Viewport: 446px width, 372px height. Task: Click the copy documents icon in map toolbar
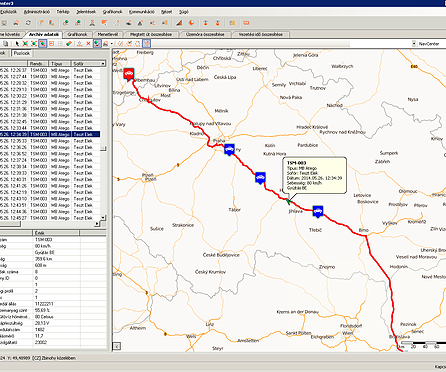pyautogui.click(x=6, y=44)
